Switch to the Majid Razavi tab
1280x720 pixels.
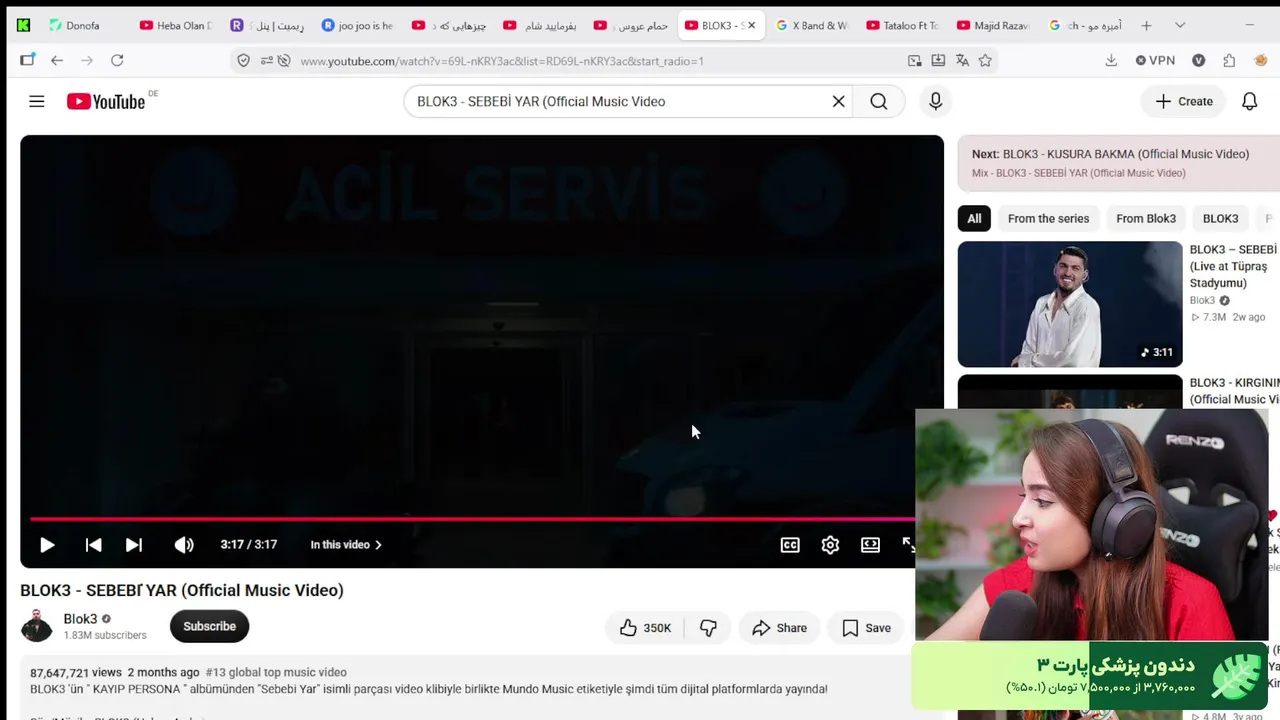click(x=992, y=25)
